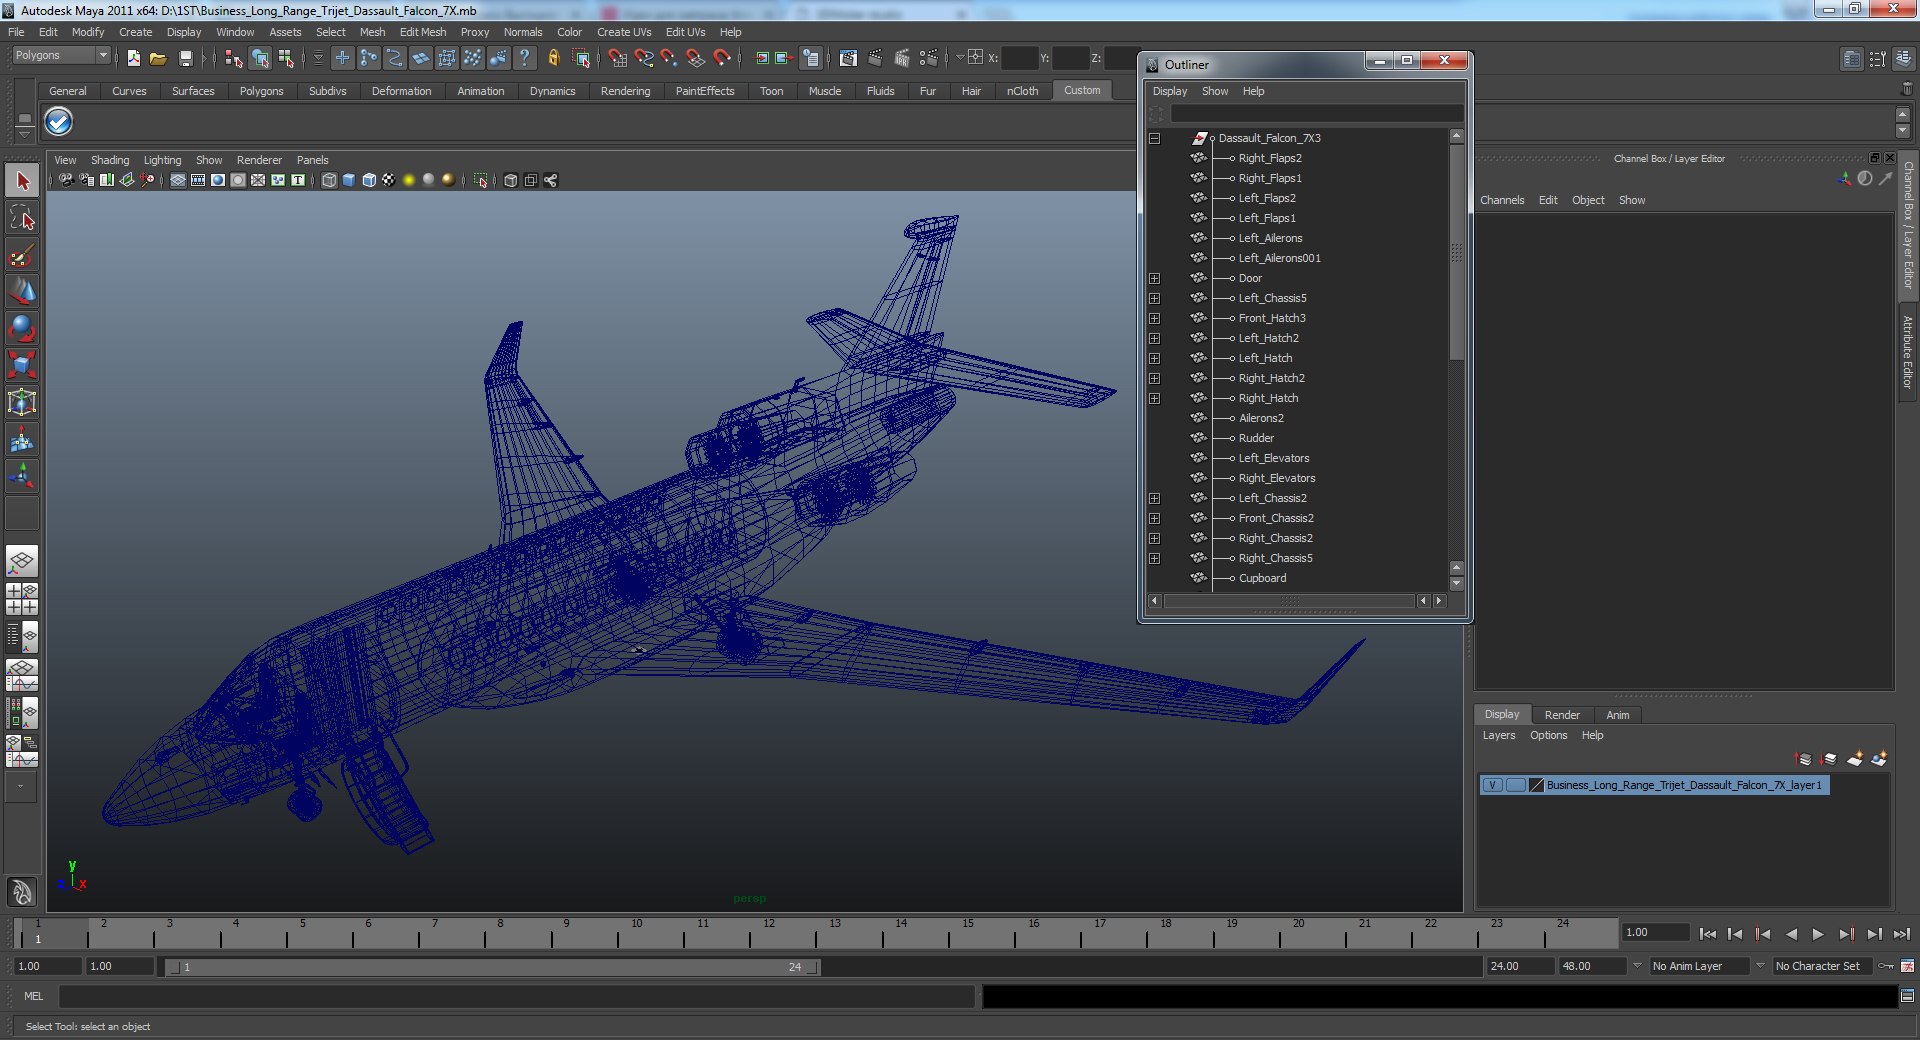This screenshot has height=1040, width=1920.
Task: Move layer up in Layer Editor
Action: (1804, 759)
